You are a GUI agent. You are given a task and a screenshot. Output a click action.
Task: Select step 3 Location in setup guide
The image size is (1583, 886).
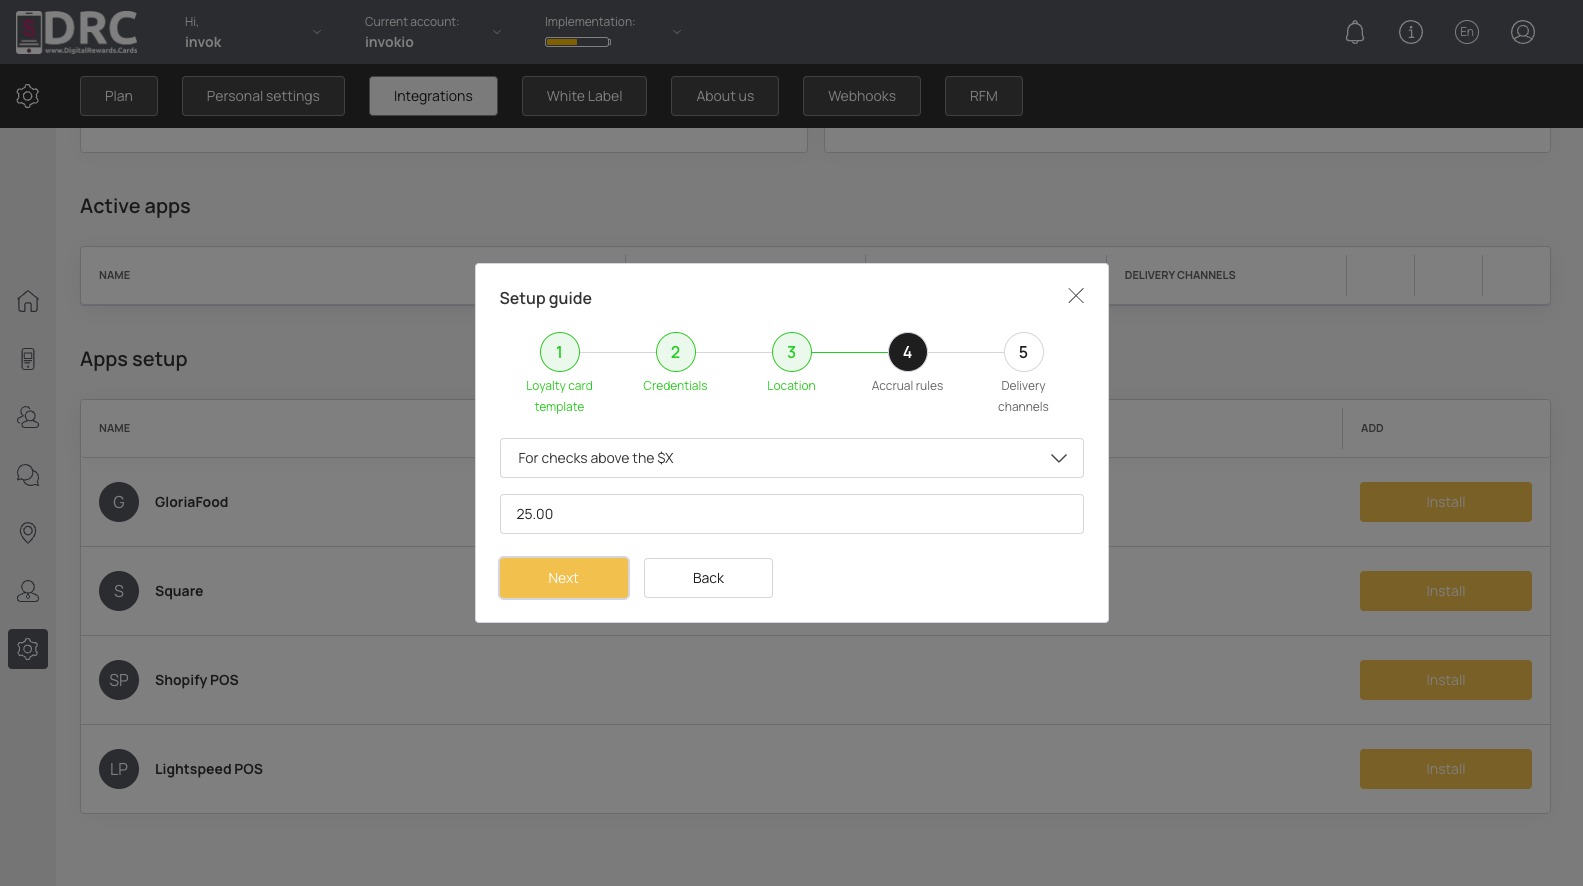[x=791, y=352]
